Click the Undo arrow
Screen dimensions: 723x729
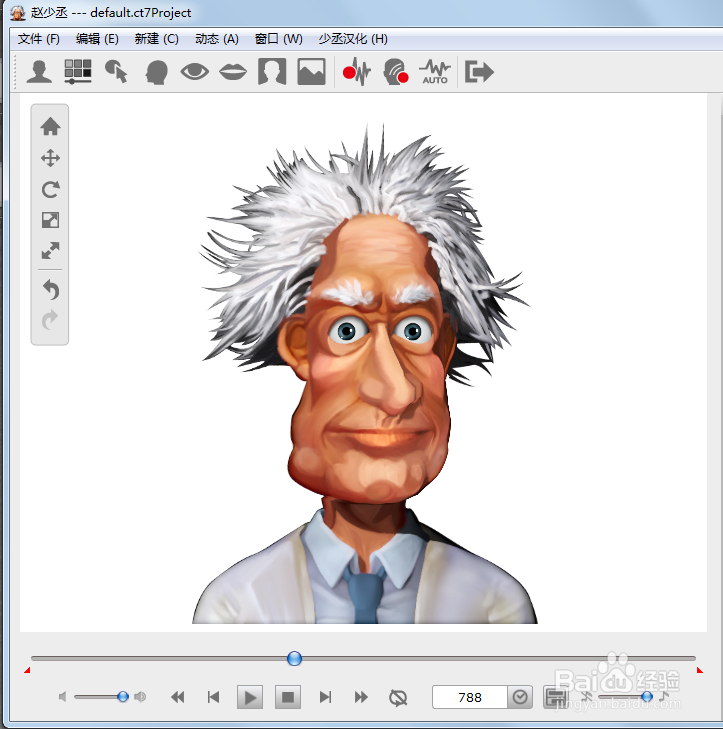(x=50, y=289)
